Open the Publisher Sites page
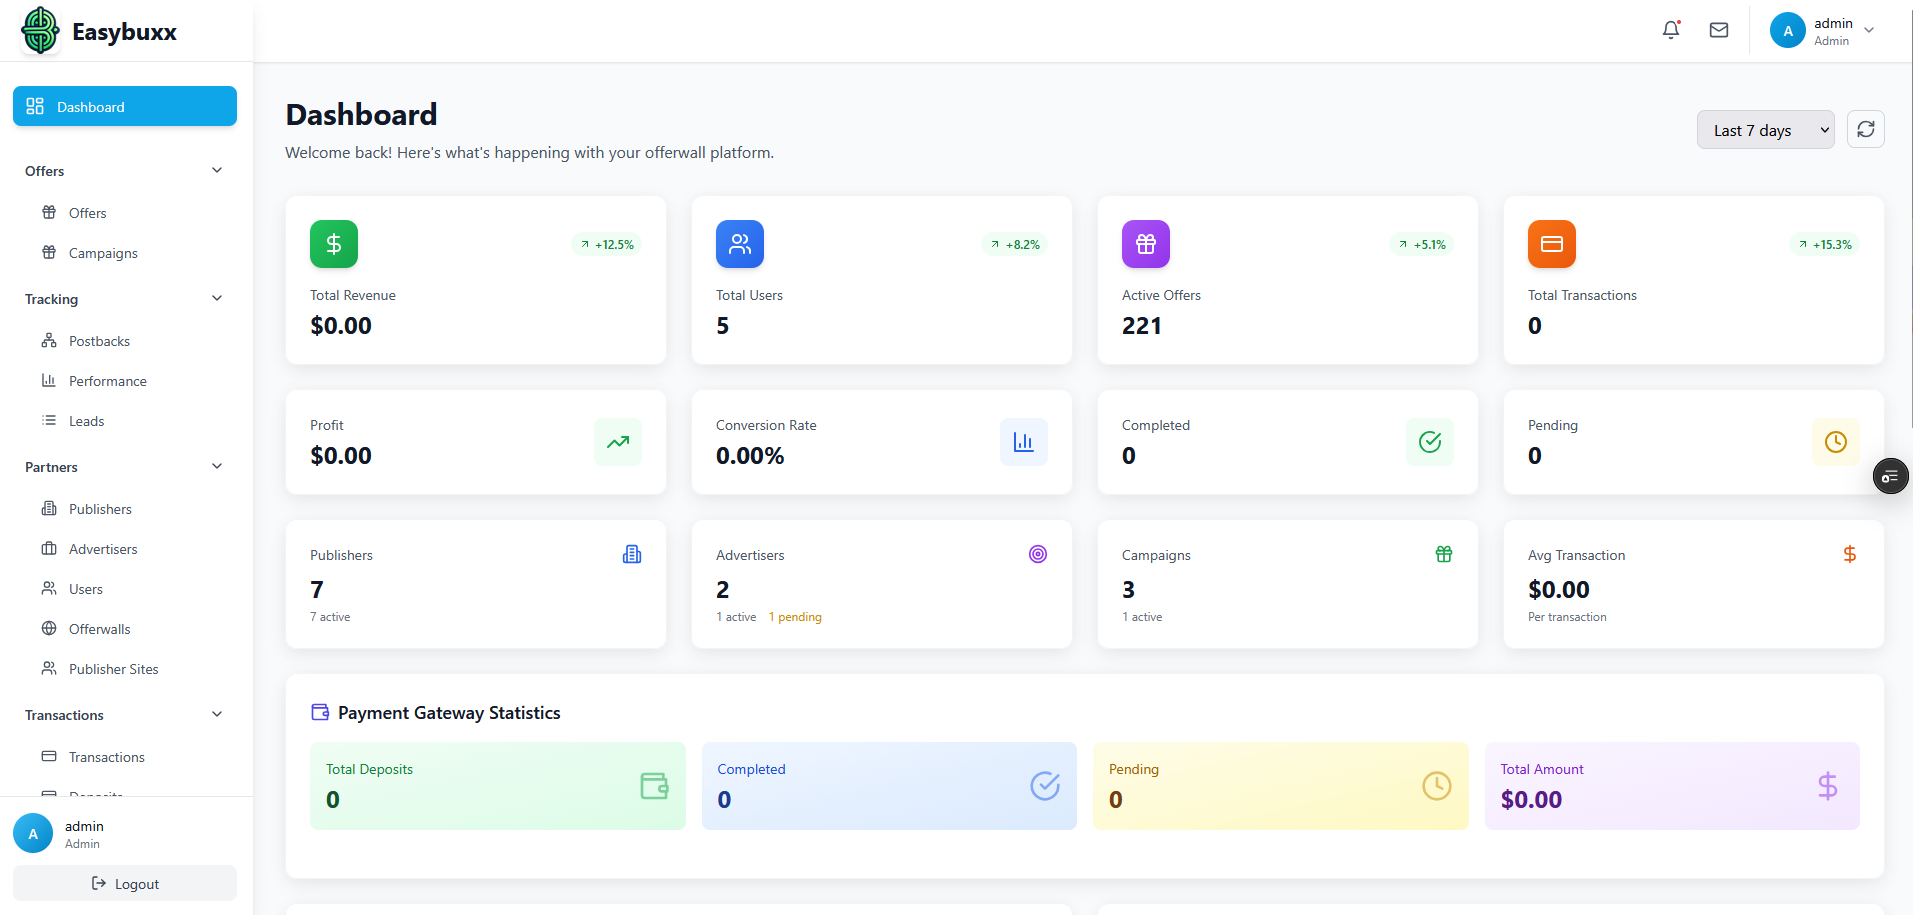 [x=113, y=669]
